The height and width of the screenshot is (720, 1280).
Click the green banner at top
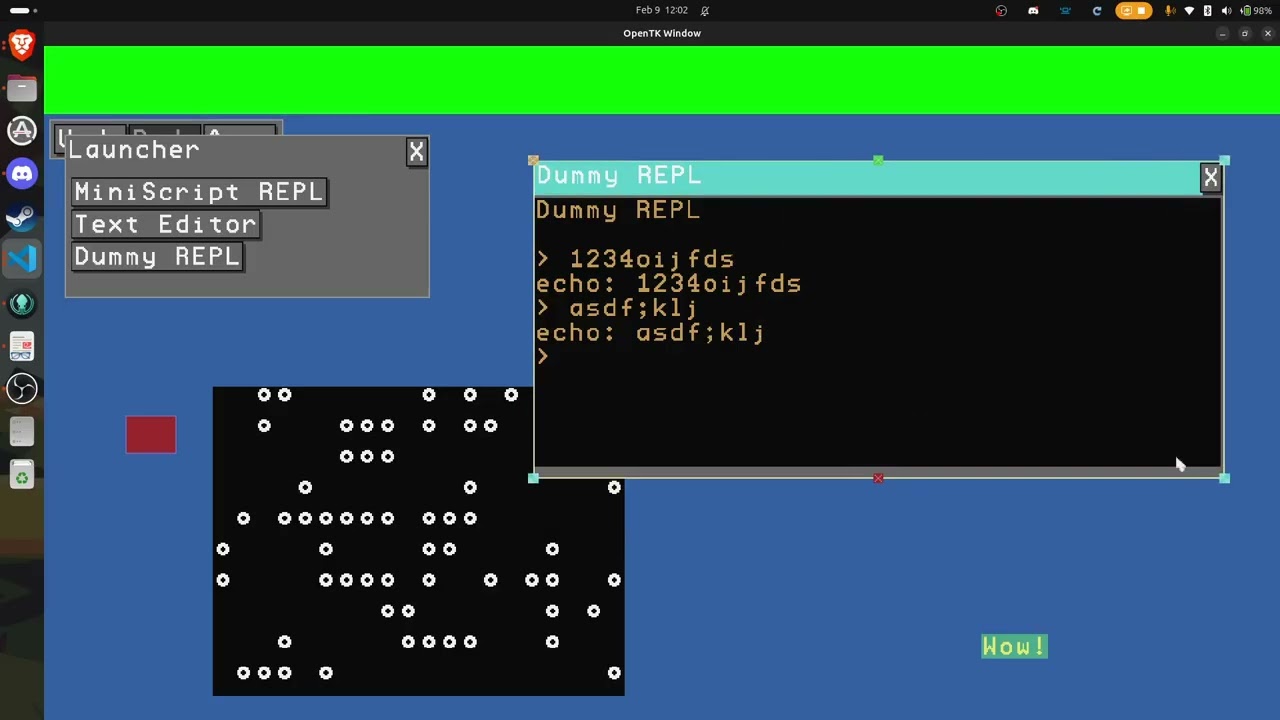pos(662,80)
